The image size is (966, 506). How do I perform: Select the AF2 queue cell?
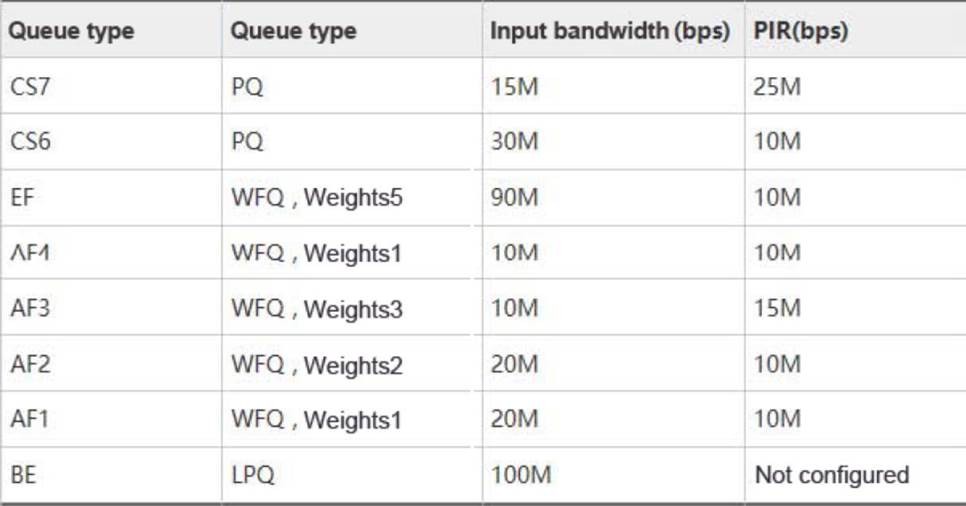[29, 365]
